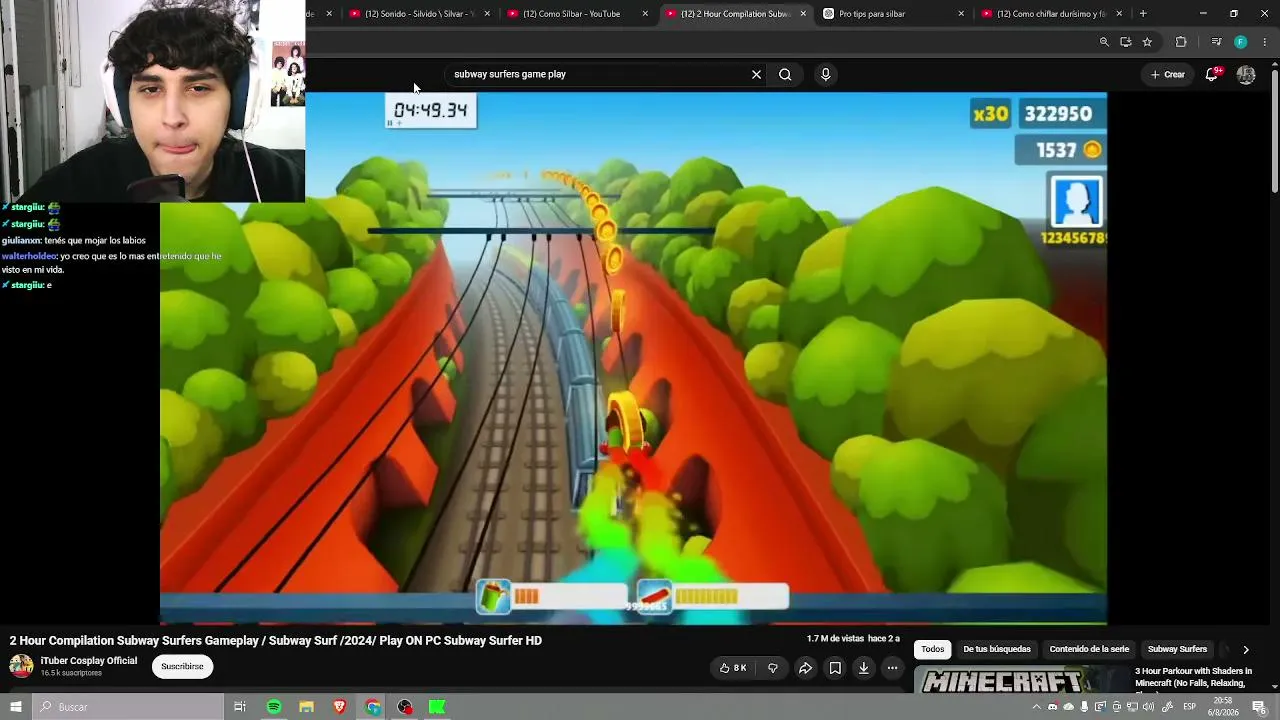Share the video via arrow icon

[805, 668]
